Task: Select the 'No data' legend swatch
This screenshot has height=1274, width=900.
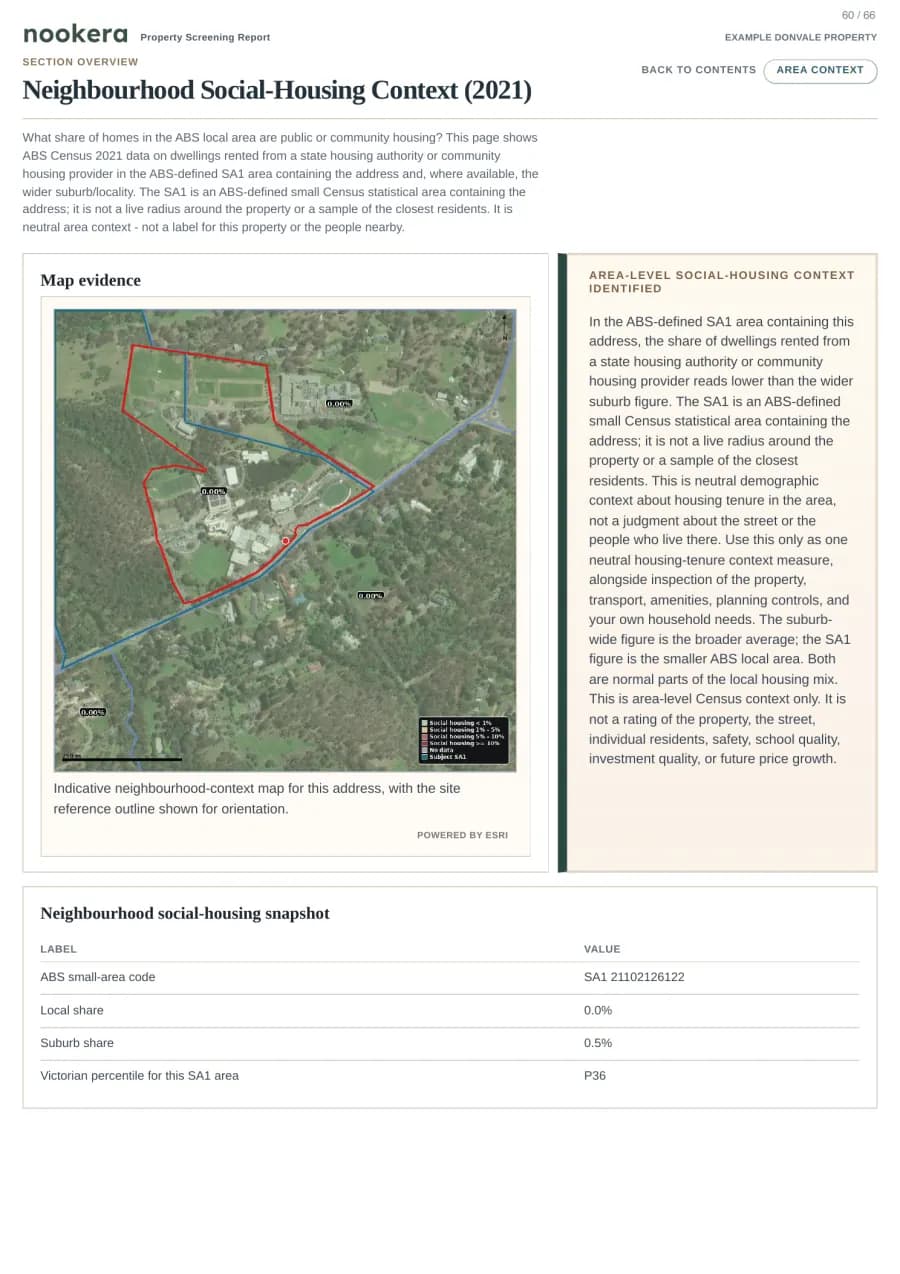Action: [425, 750]
